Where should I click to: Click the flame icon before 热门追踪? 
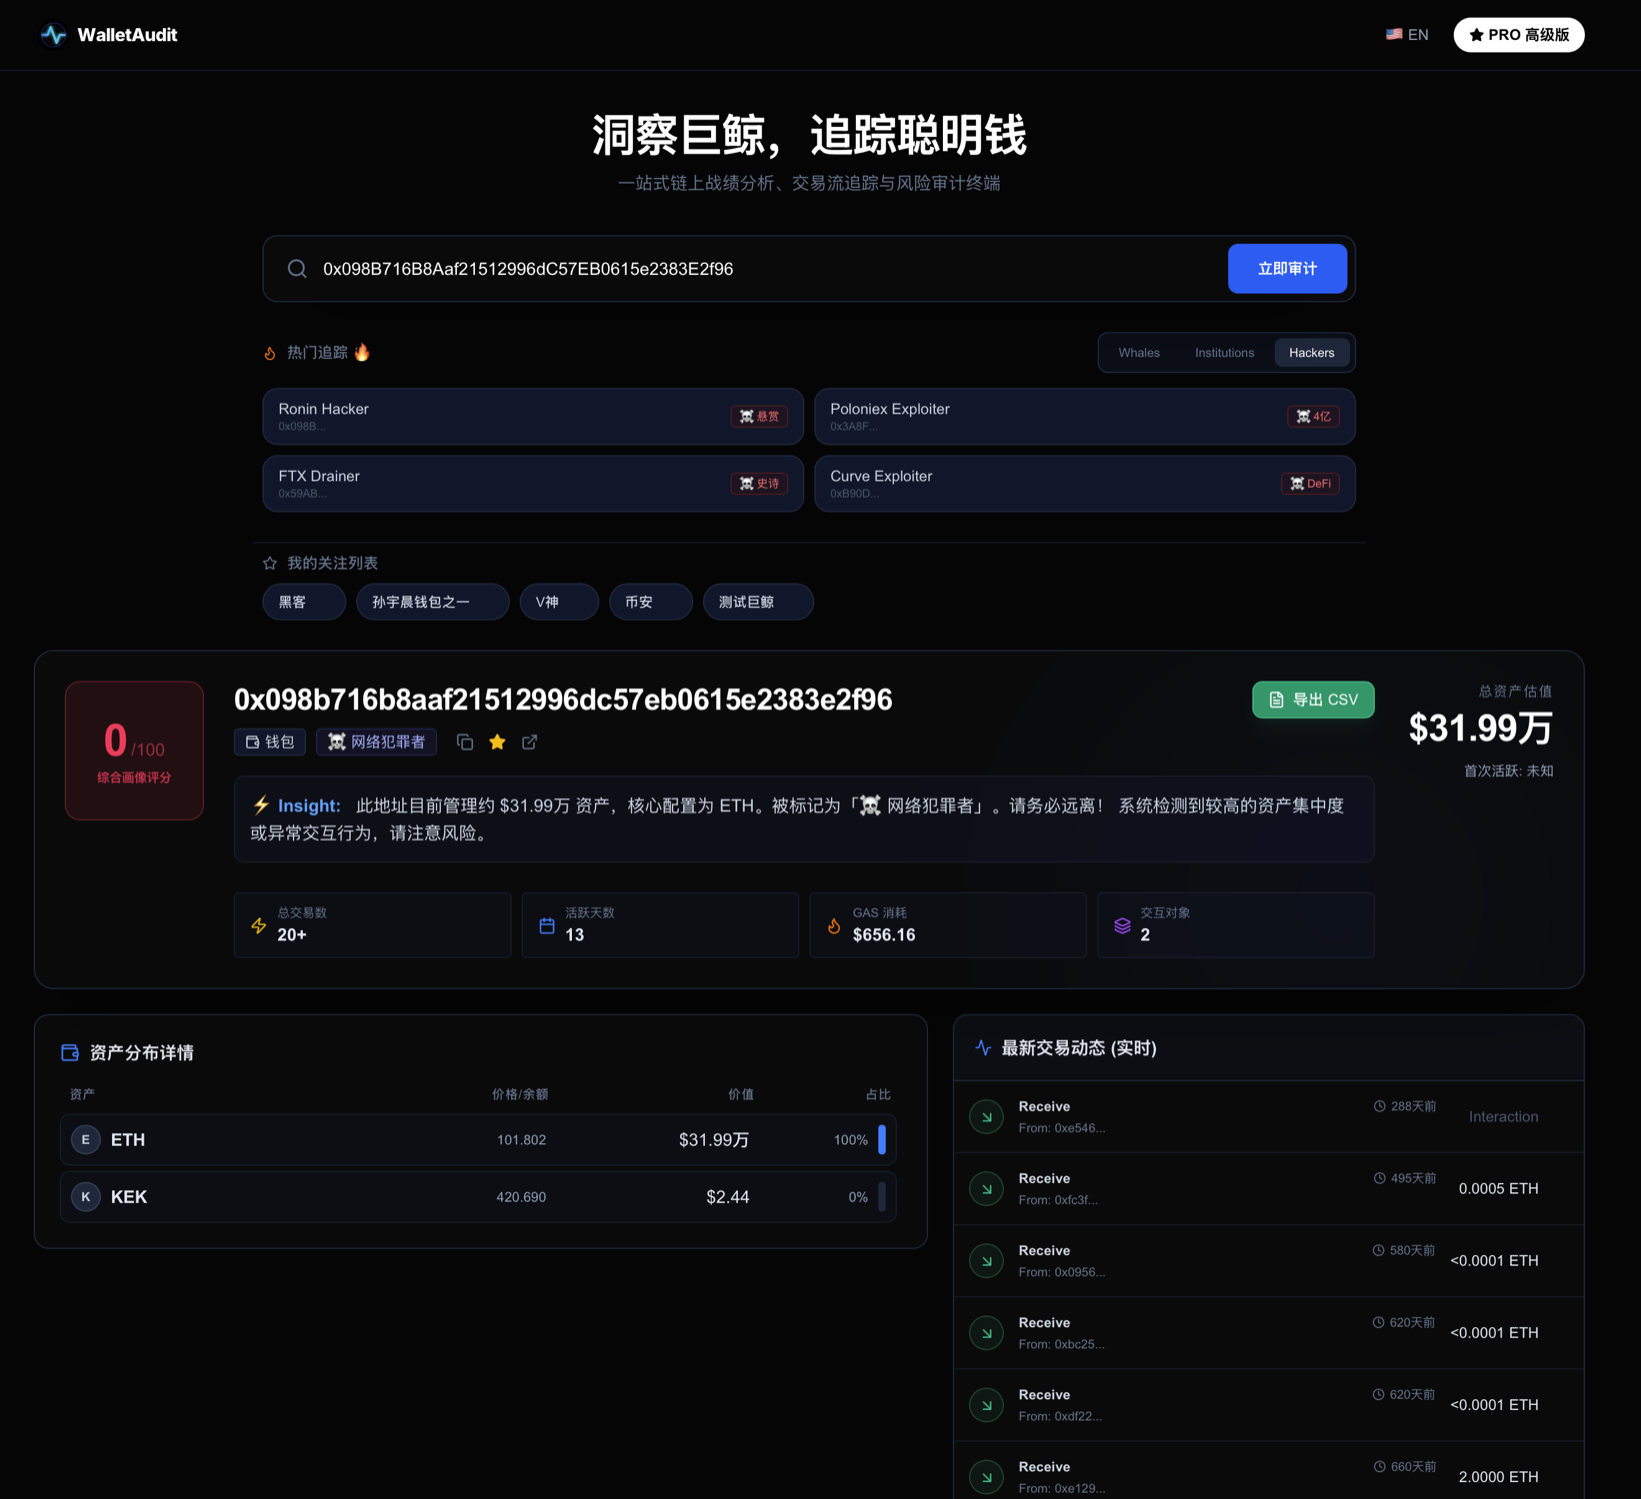pyautogui.click(x=270, y=353)
